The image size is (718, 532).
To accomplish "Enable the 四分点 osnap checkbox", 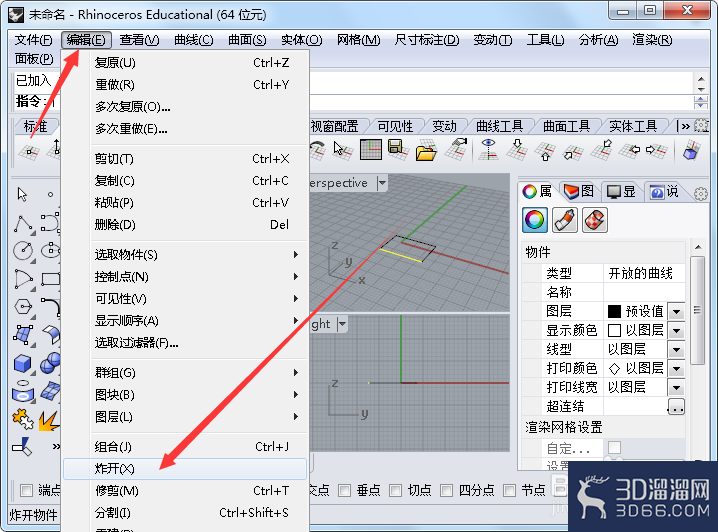I will tap(446, 491).
